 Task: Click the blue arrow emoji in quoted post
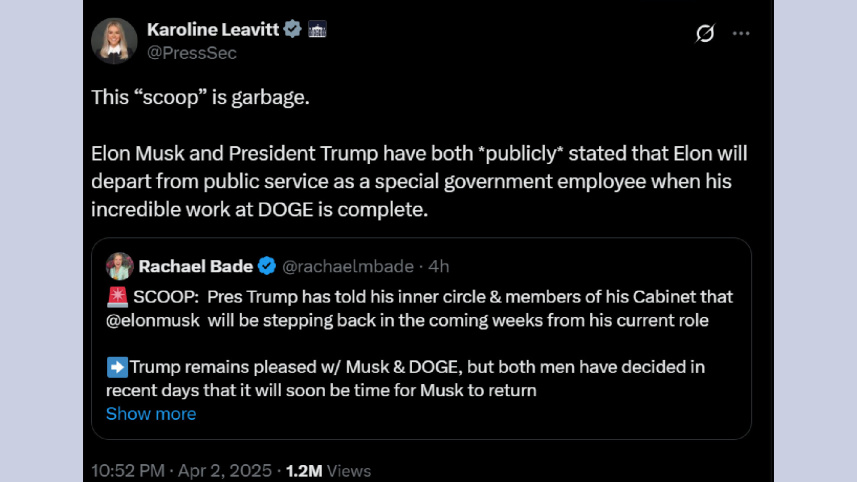116,367
